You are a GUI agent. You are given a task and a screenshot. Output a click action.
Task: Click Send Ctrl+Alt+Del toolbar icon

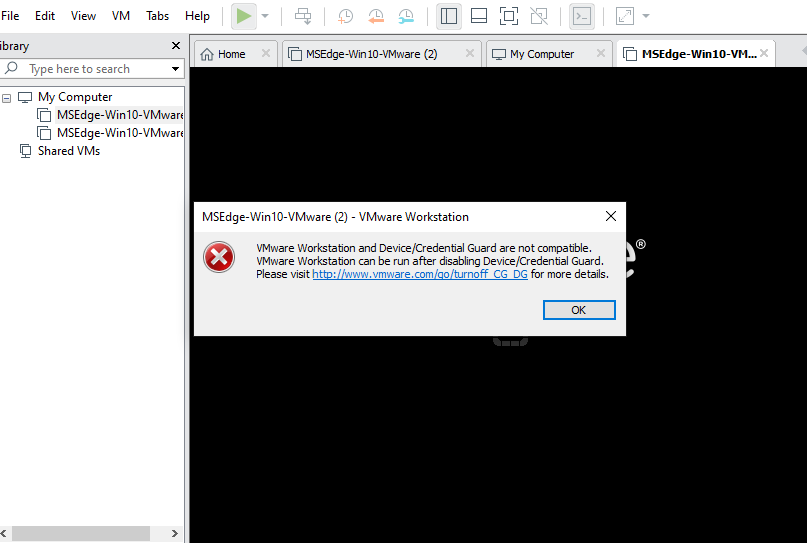pyautogui.click(x=303, y=16)
